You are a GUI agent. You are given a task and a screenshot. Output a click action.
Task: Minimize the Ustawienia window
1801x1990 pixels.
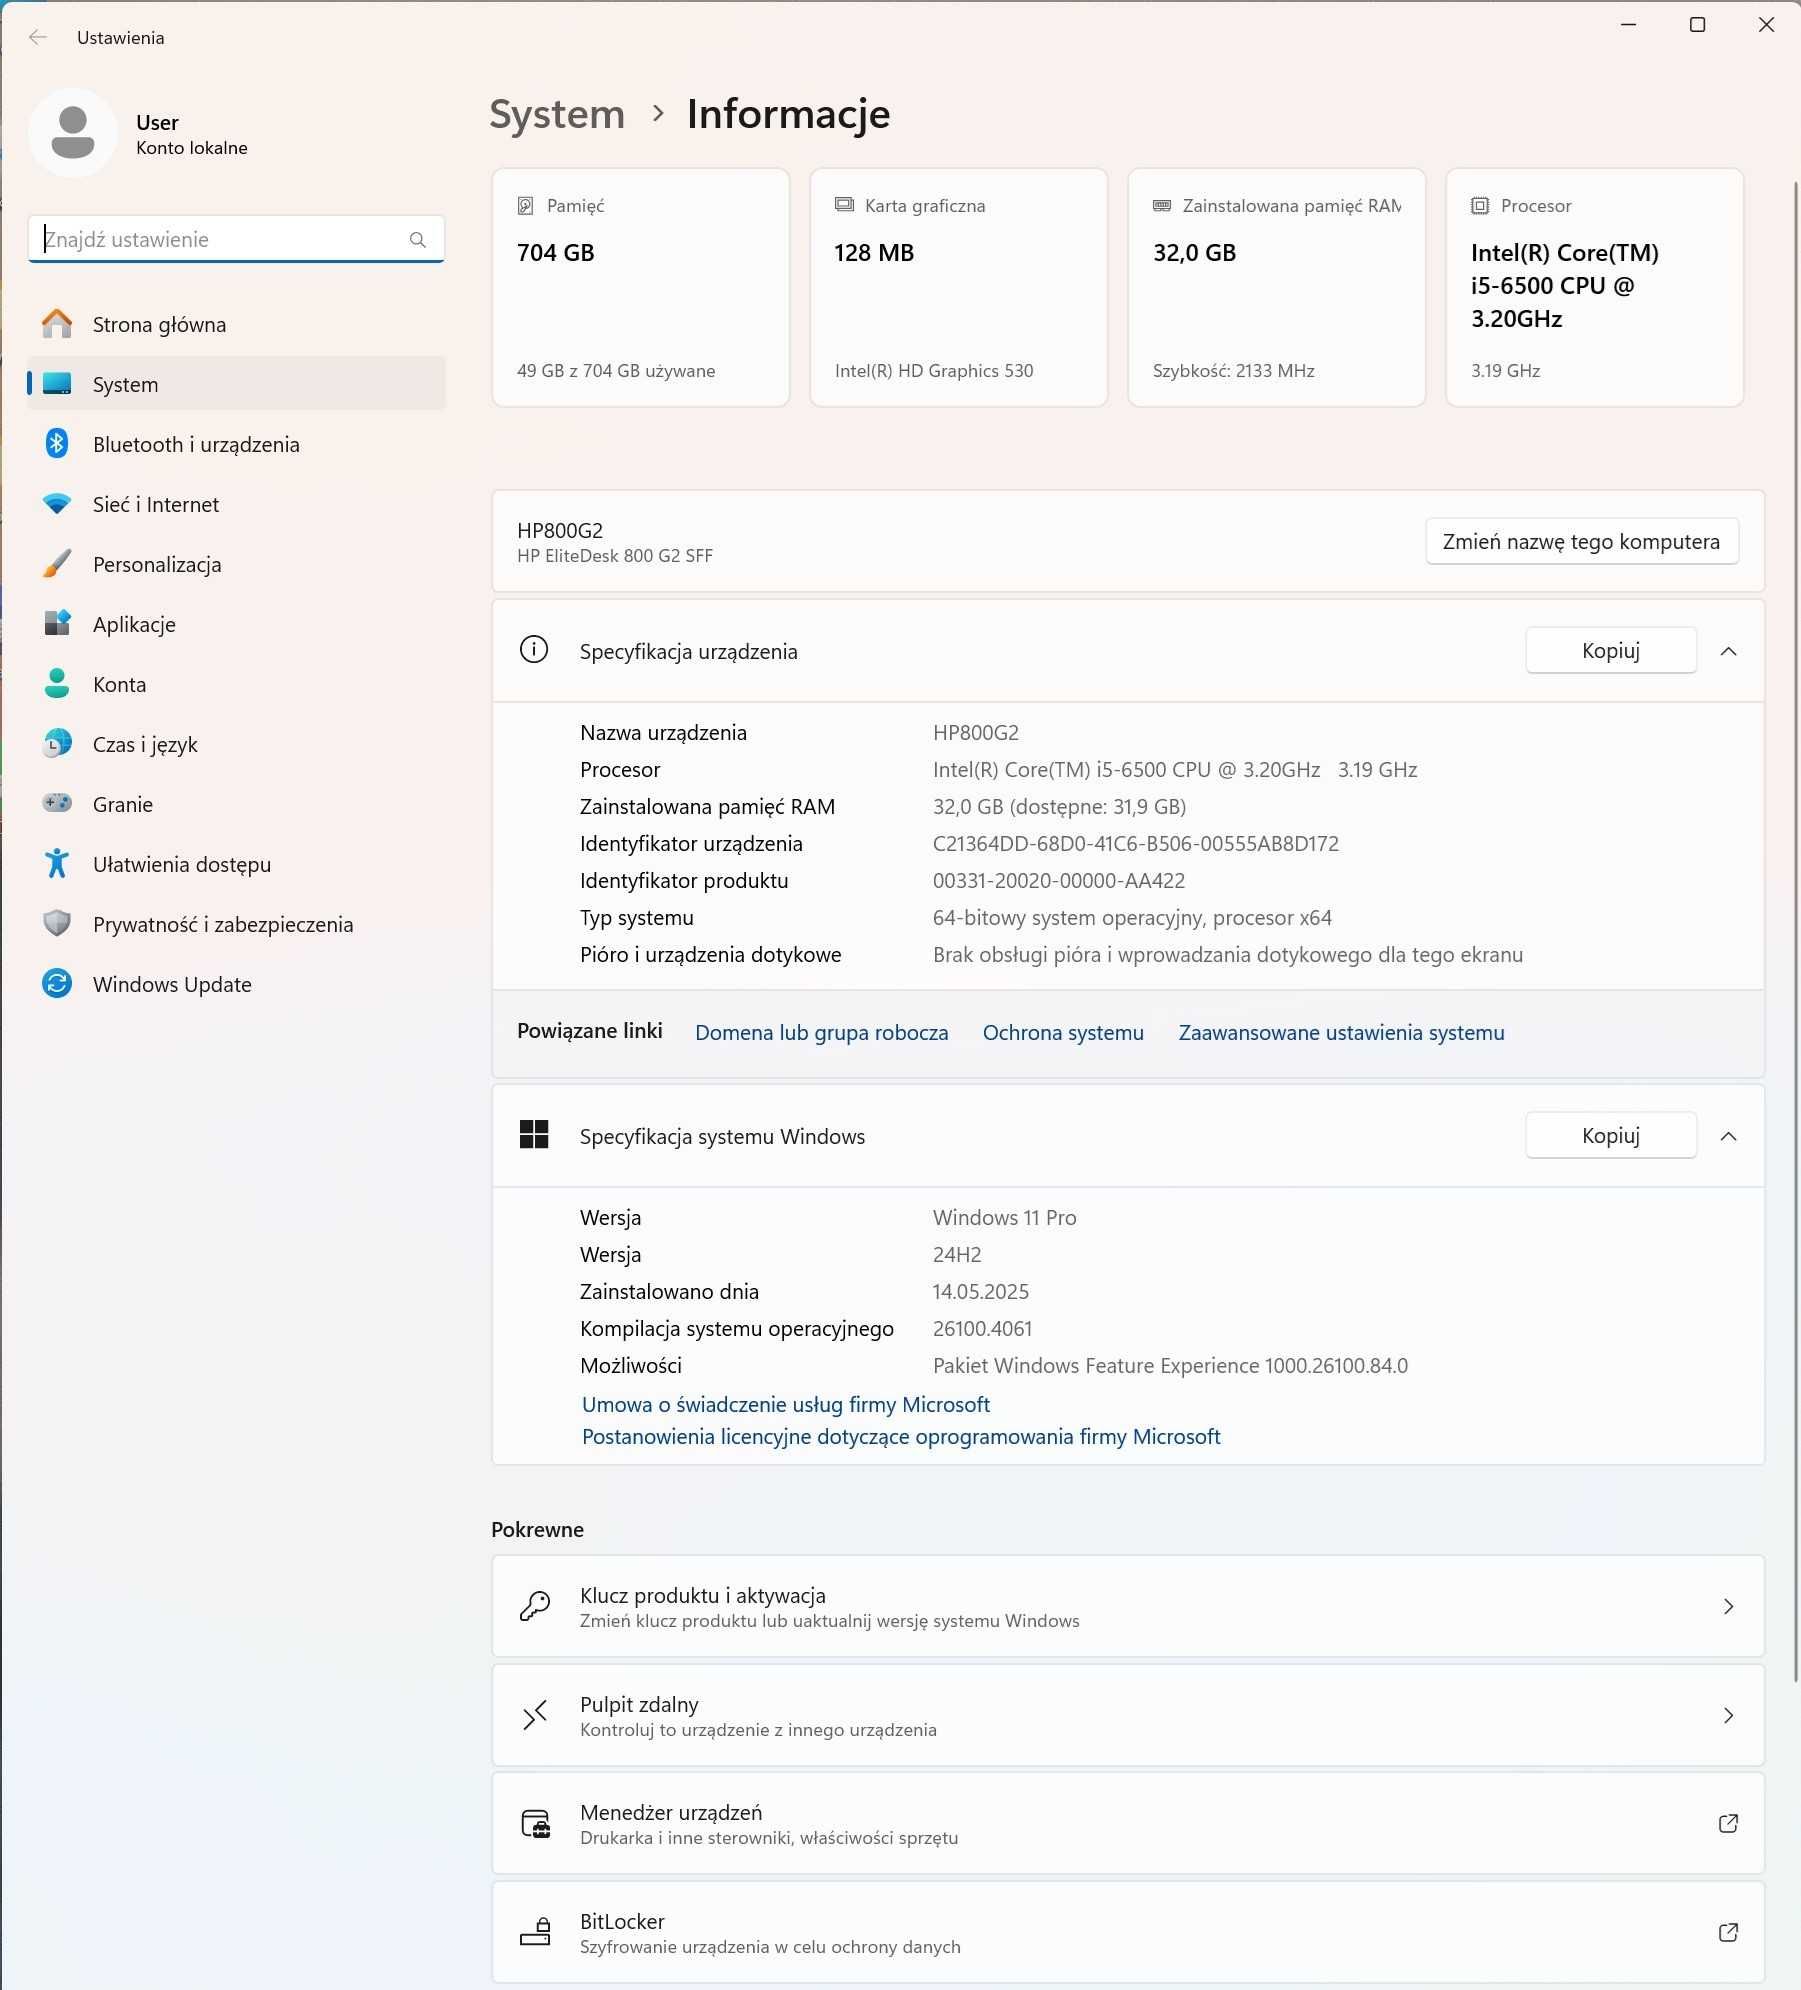1629,25
